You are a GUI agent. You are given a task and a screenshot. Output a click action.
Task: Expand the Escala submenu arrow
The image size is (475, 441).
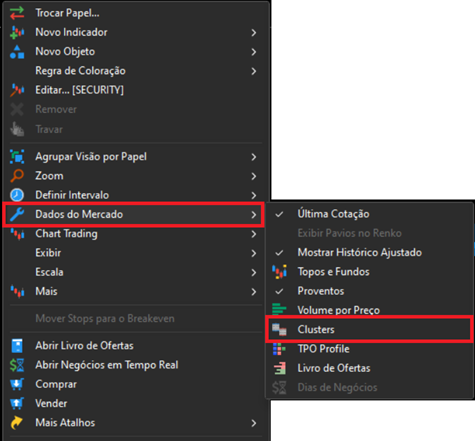(x=254, y=273)
